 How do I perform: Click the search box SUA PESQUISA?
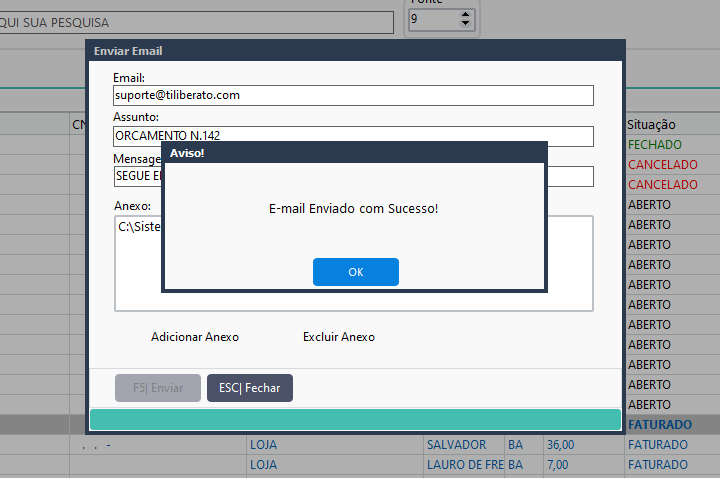[x=197, y=22]
